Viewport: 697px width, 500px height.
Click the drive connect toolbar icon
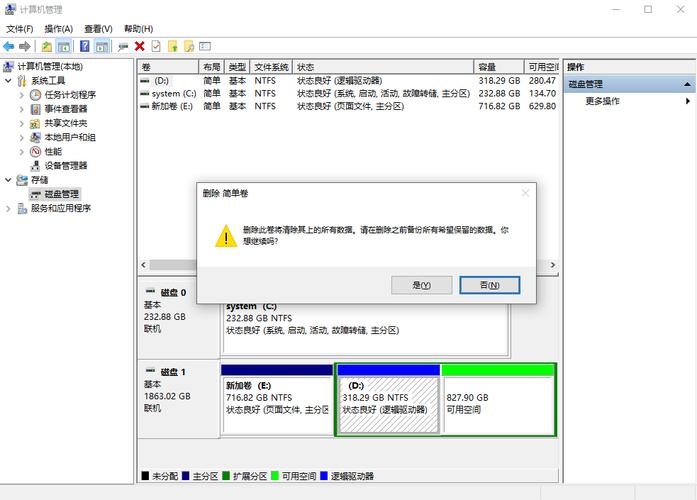coord(123,46)
